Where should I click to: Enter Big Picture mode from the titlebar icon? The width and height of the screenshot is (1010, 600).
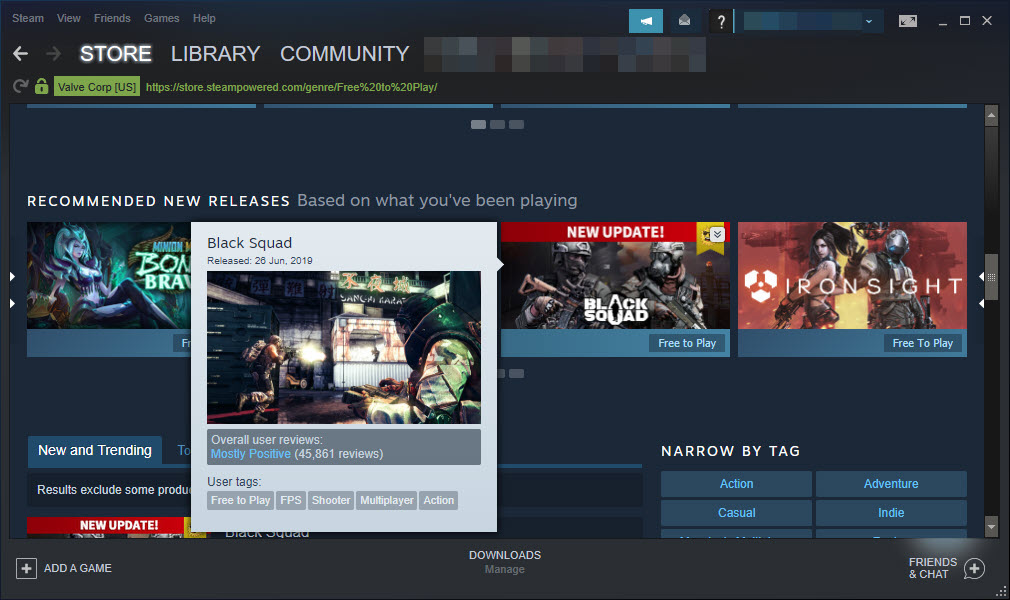click(x=908, y=20)
